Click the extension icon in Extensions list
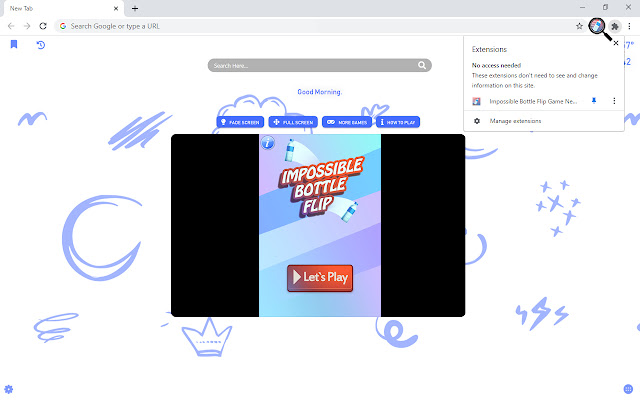Viewport: 640px width, 400px height. click(x=476, y=101)
